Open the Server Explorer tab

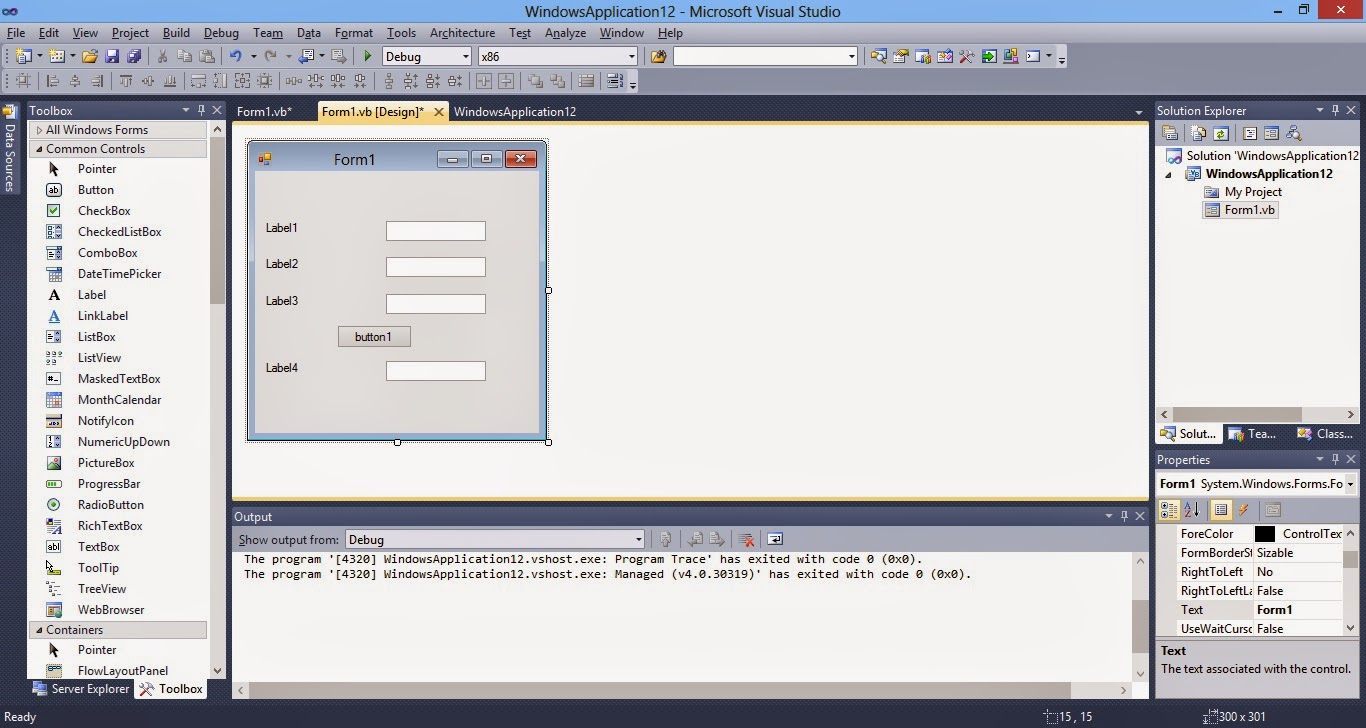pyautogui.click(x=82, y=689)
